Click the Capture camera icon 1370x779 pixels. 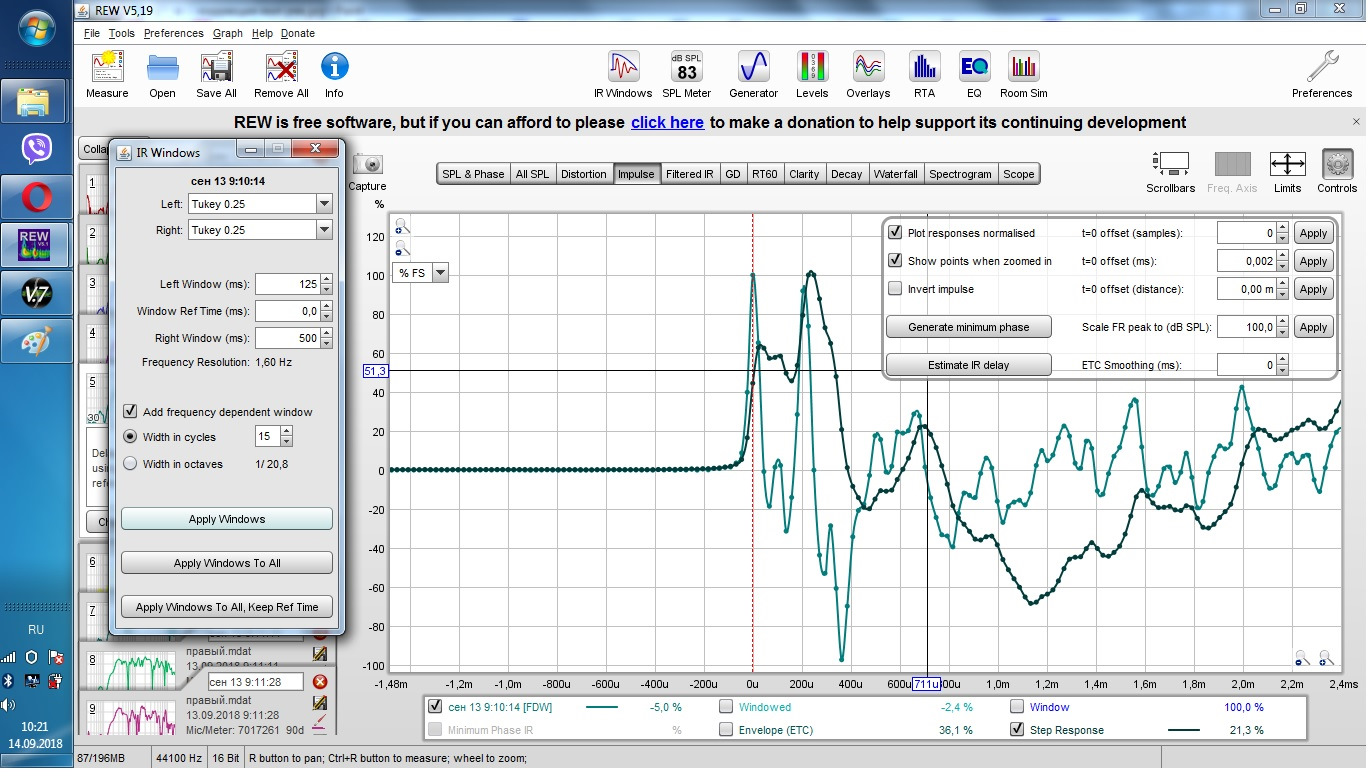click(367, 165)
